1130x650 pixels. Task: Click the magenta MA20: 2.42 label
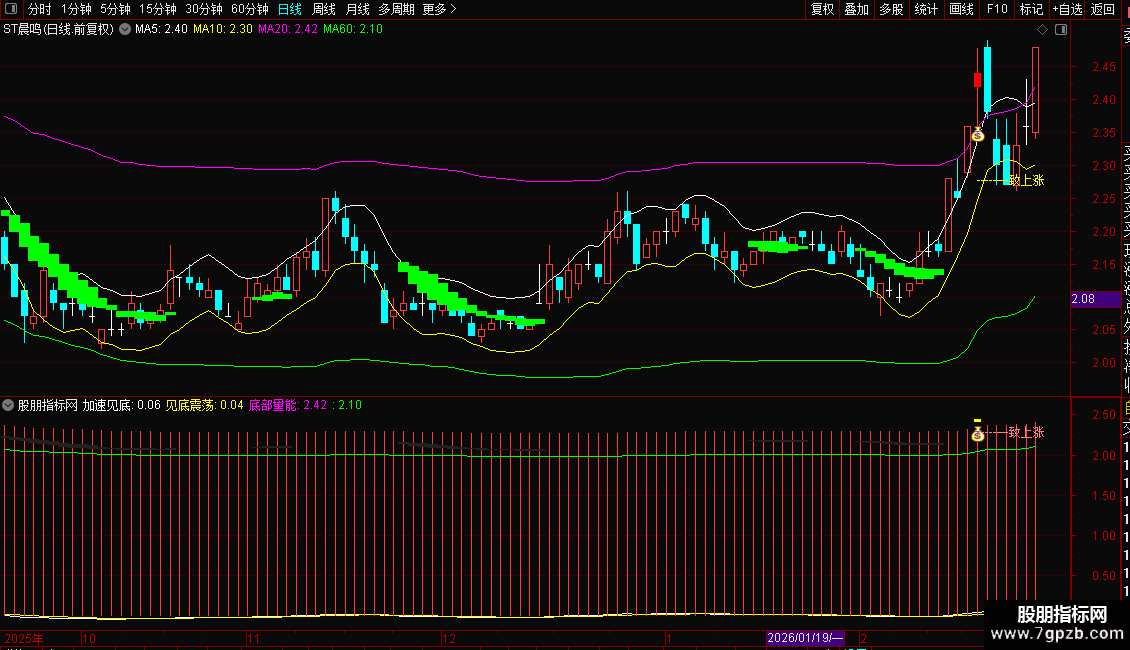point(288,30)
